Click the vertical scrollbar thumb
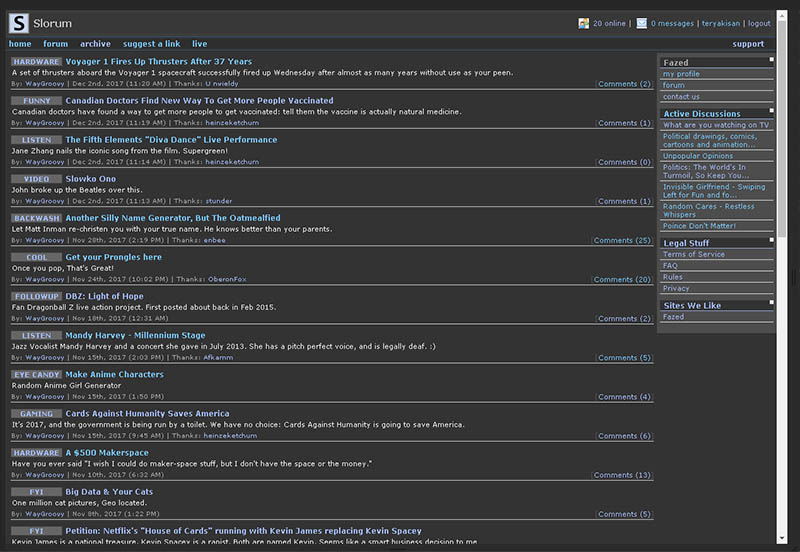The height and width of the screenshot is (552, 800). pos(782,130)
